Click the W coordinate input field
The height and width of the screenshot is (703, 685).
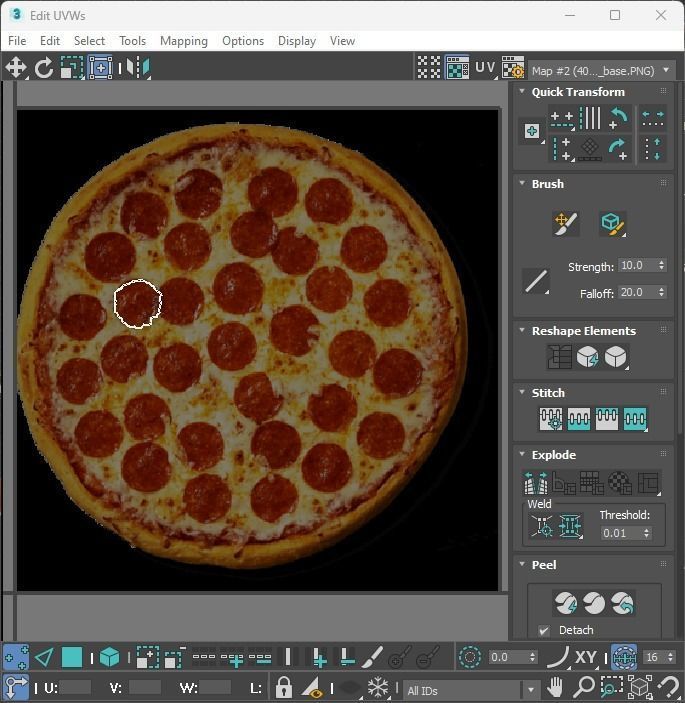point(215,687)
